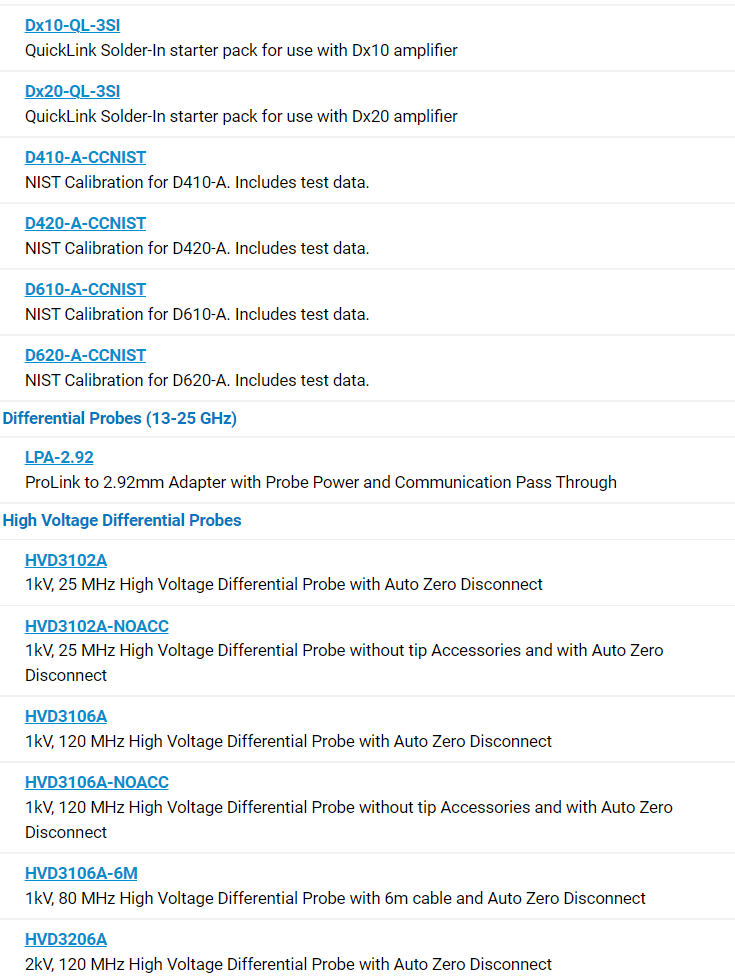Open the LPA-2.92 adapter link

(59, 458)
